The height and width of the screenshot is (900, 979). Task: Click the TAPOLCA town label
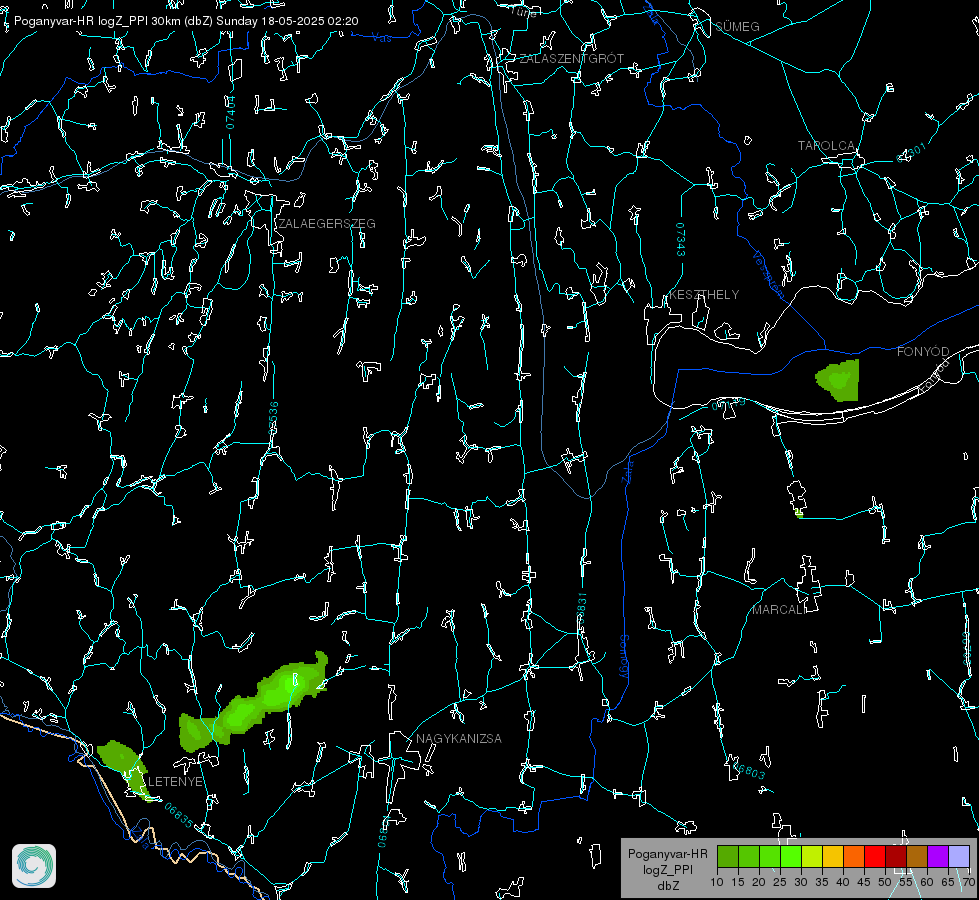[x=827, y=146]
